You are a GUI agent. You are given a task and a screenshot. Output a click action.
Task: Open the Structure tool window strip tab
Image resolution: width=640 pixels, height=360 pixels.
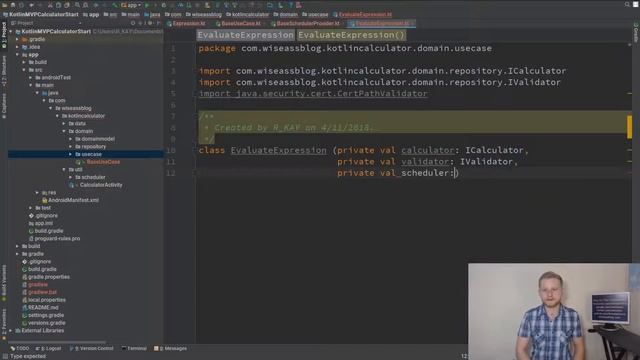(4, 71)
